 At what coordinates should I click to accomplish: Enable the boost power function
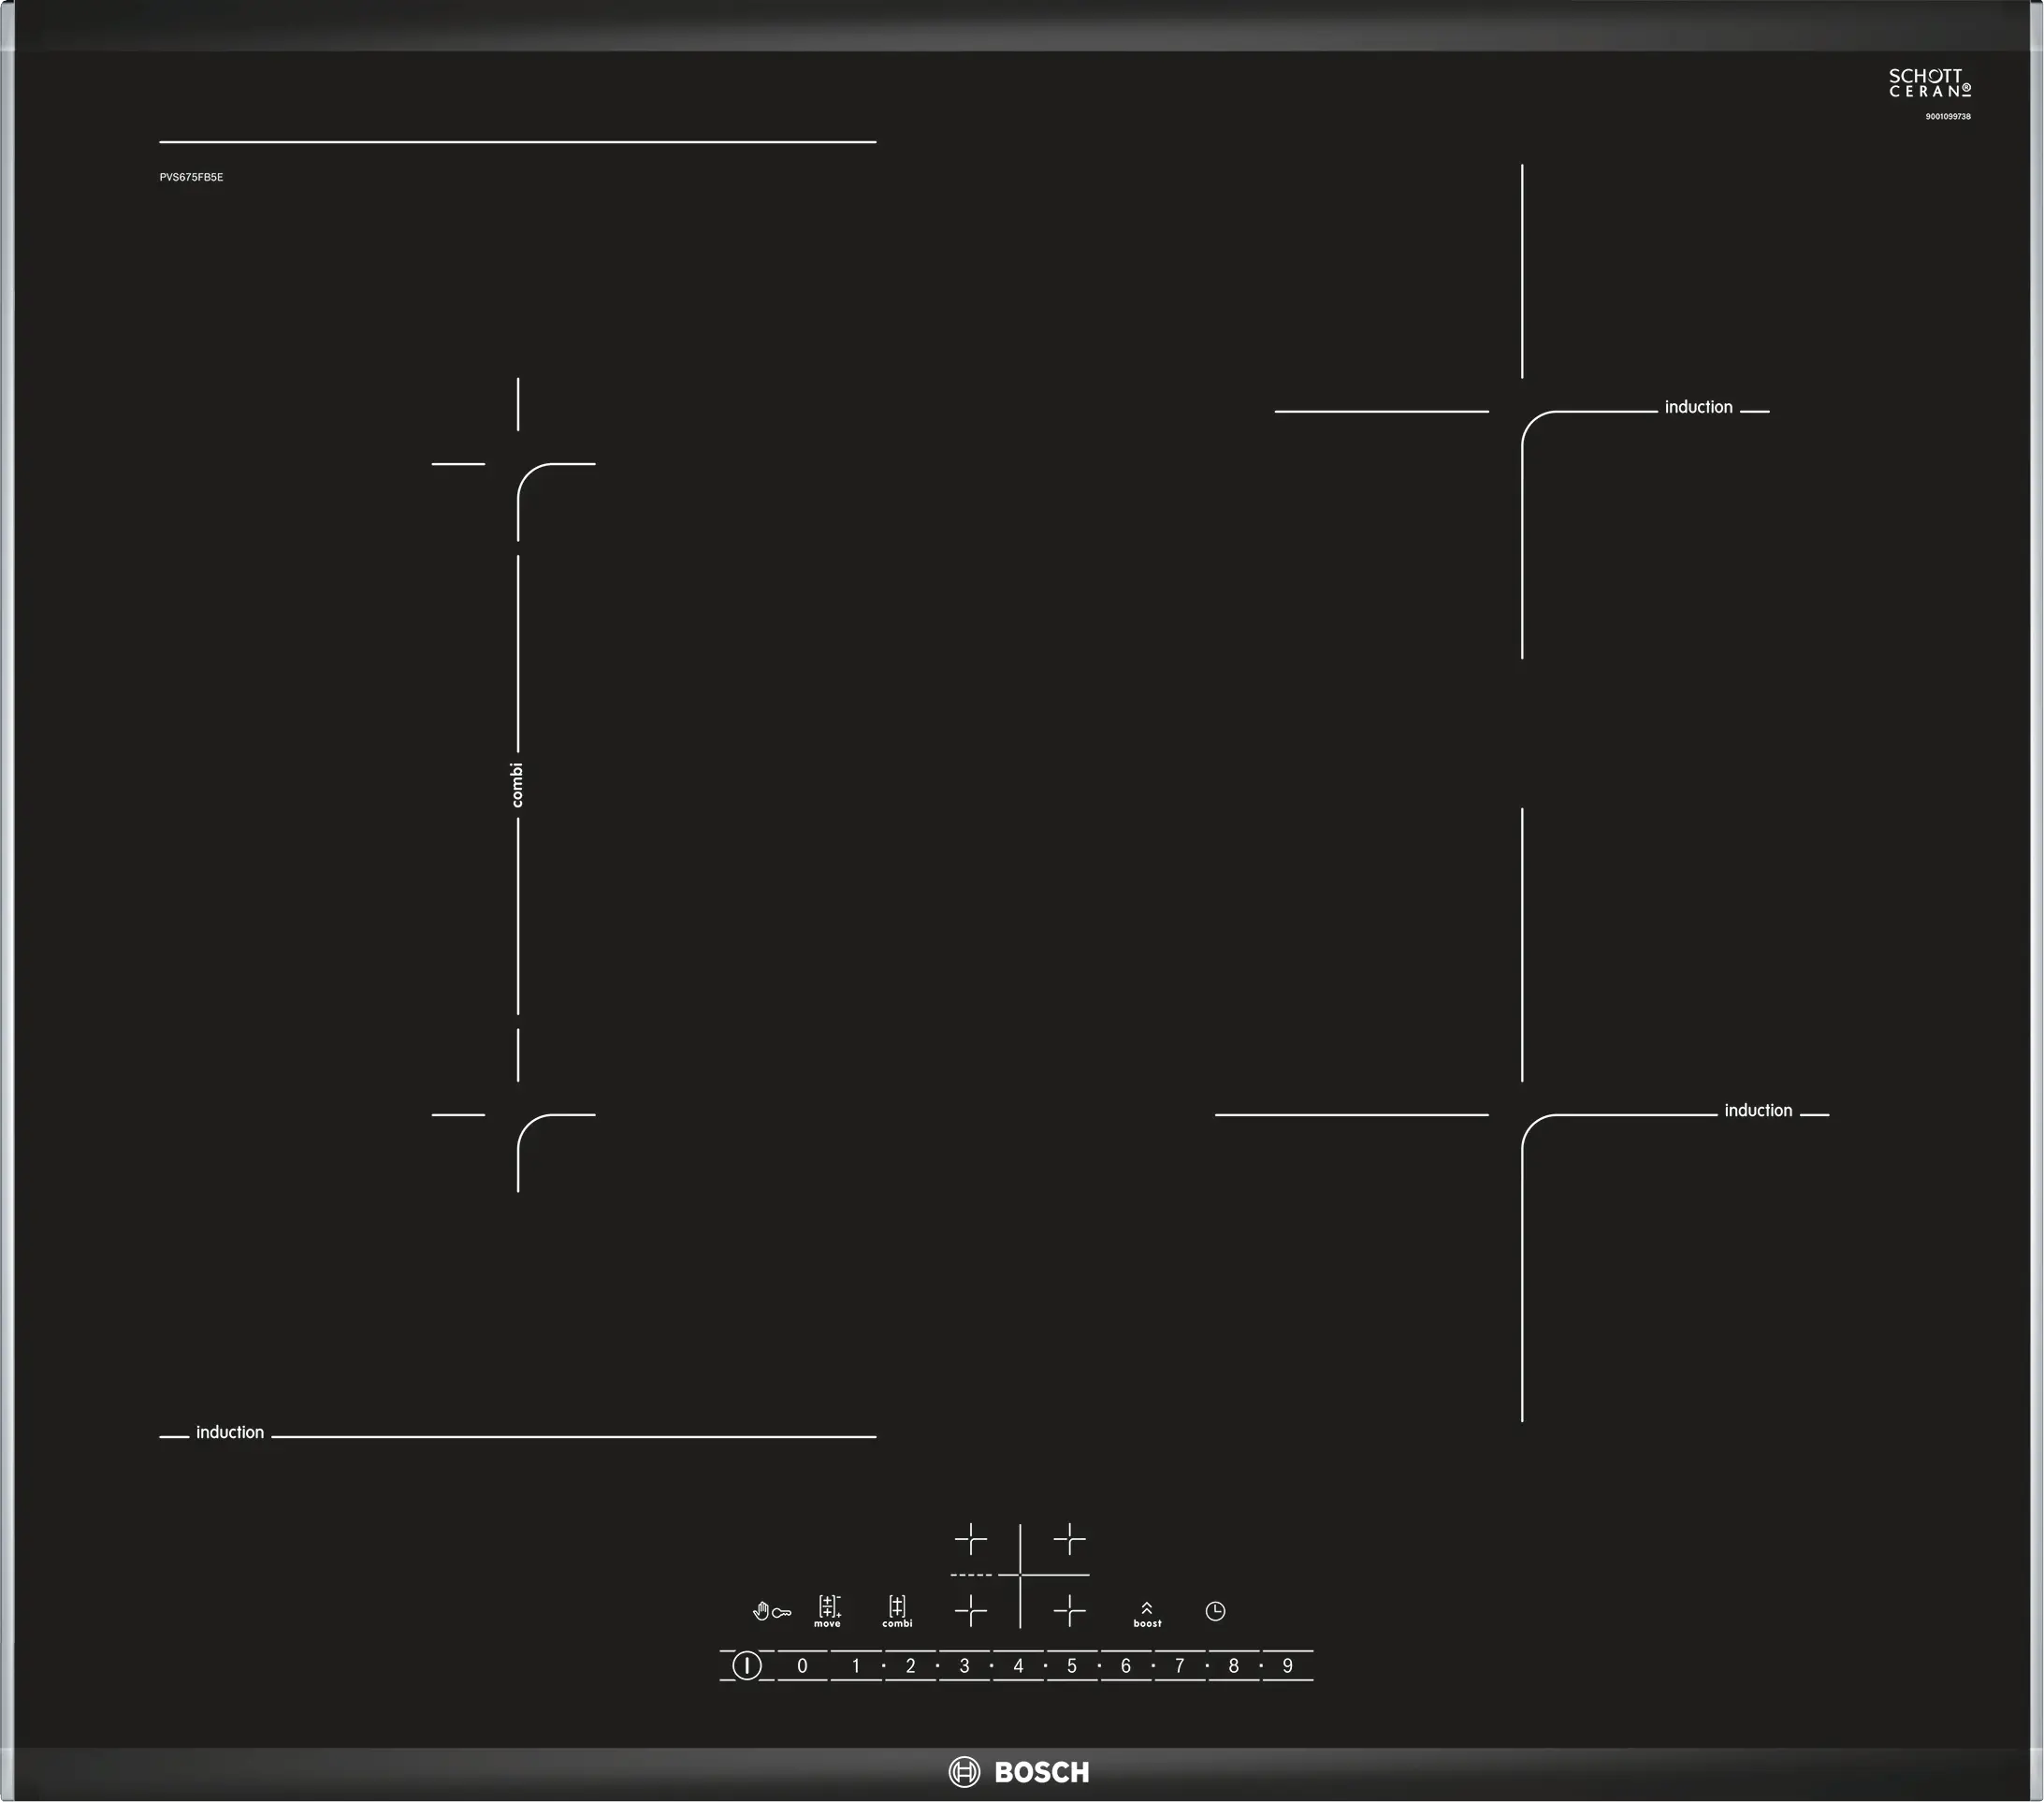pos(1147,1613)
